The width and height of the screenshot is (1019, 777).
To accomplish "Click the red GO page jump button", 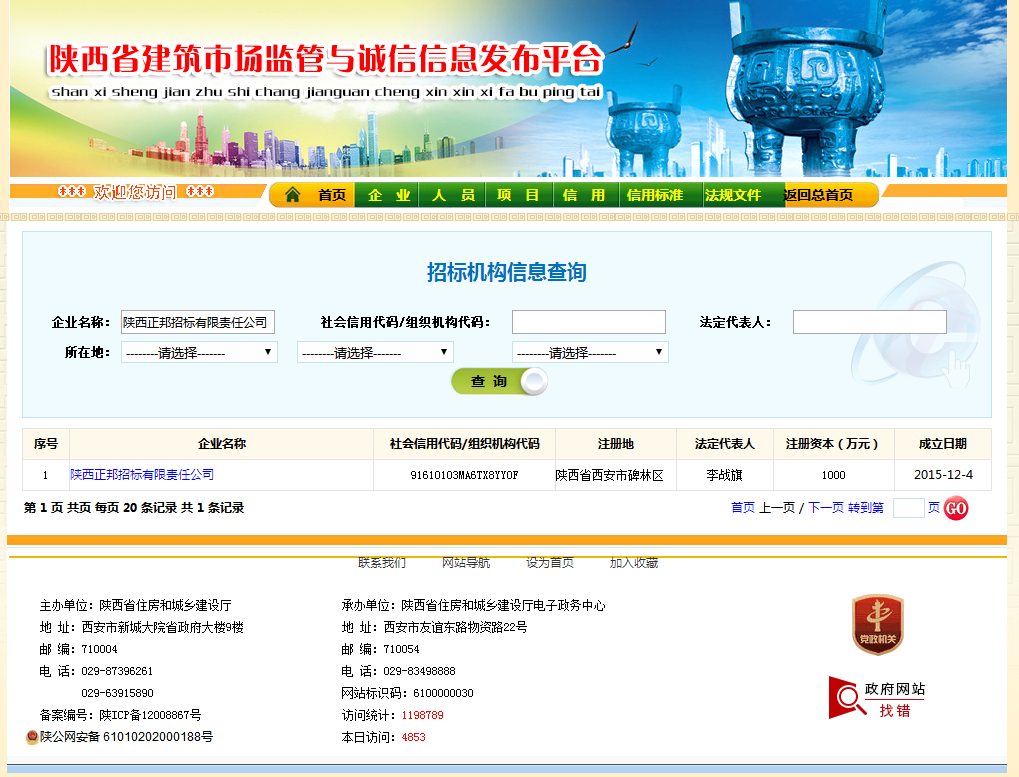I will tap(956, 508).
